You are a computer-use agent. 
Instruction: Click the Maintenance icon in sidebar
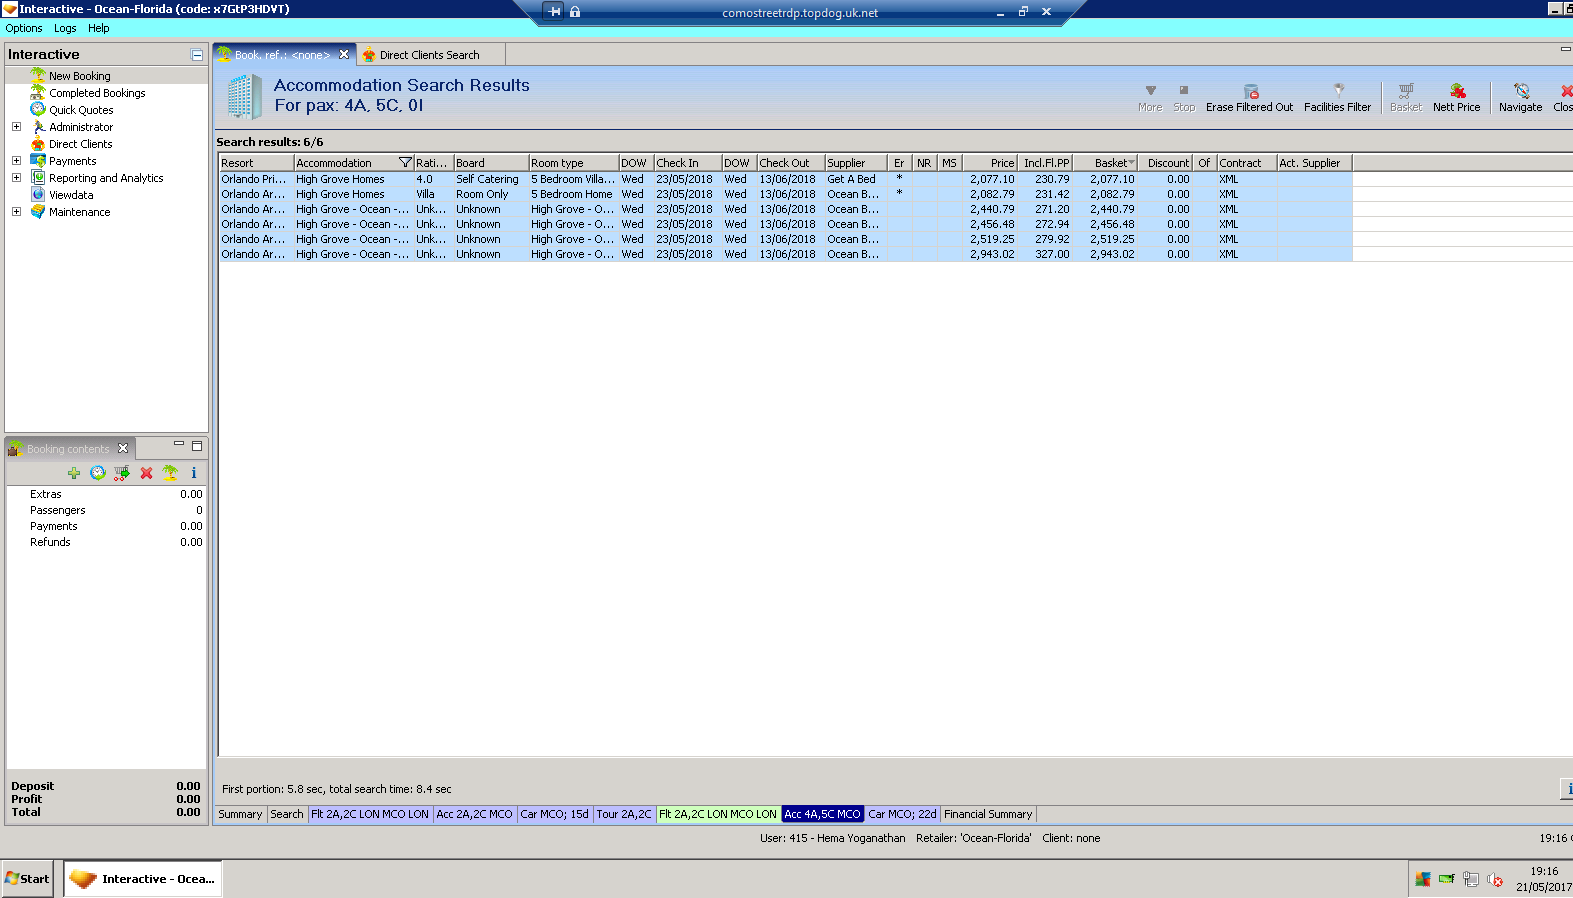[38, 212]
